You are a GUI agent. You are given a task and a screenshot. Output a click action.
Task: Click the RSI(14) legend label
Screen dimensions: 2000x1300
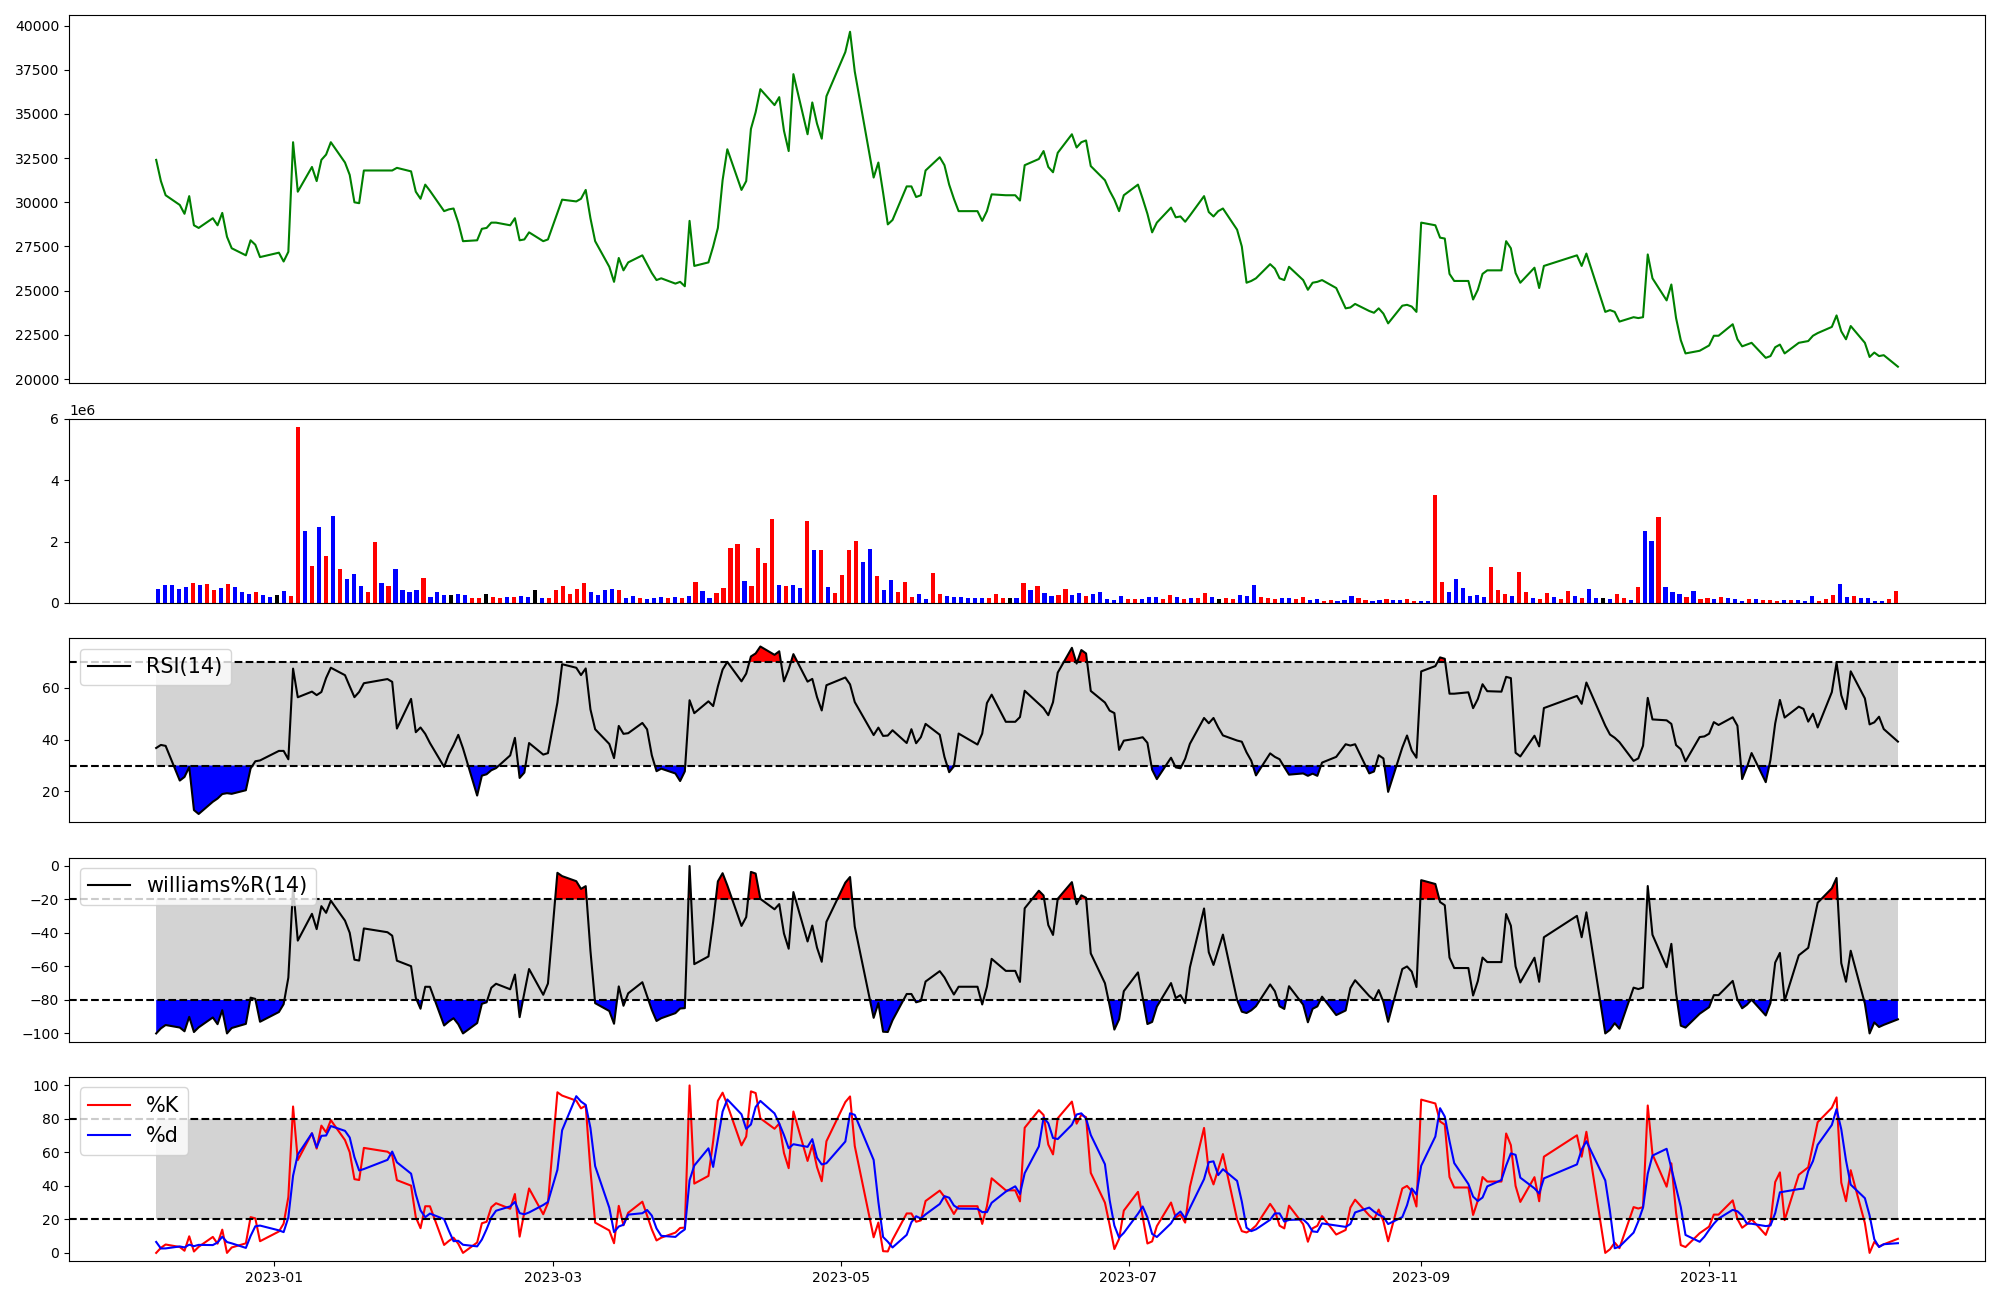pyautogui.click(x=183, y=666)
